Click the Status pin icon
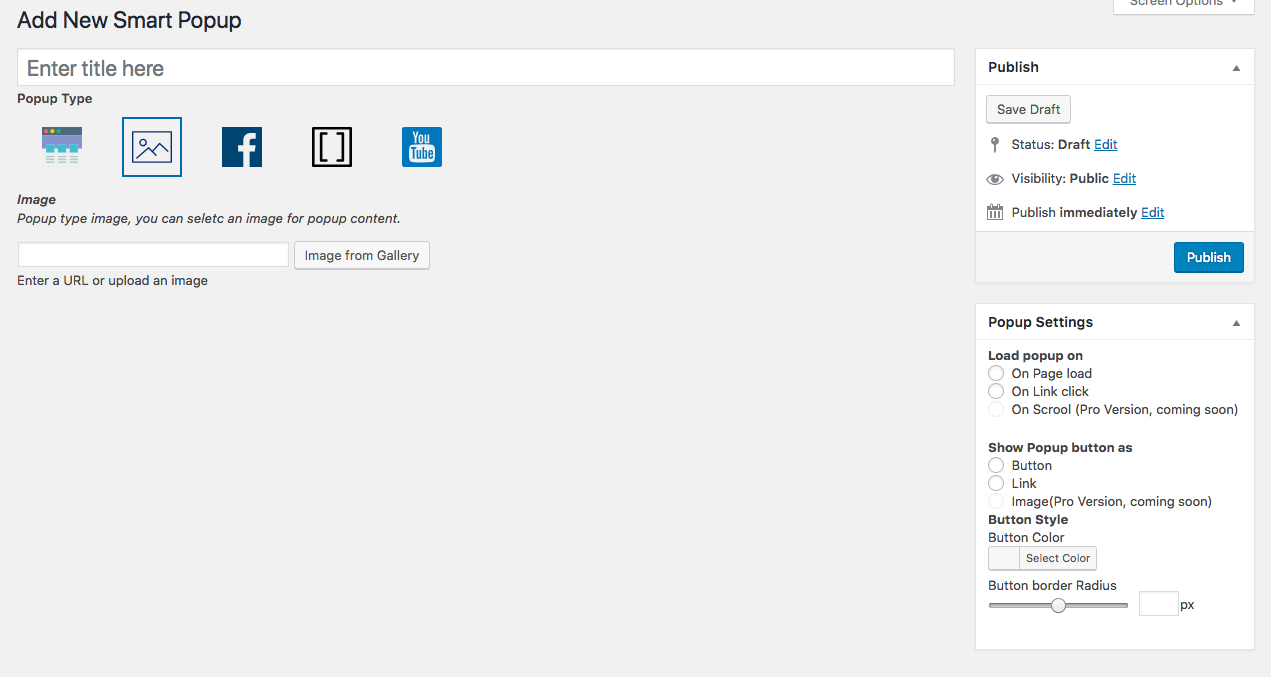Screen dimensions: 1271x677 [995, 145]
